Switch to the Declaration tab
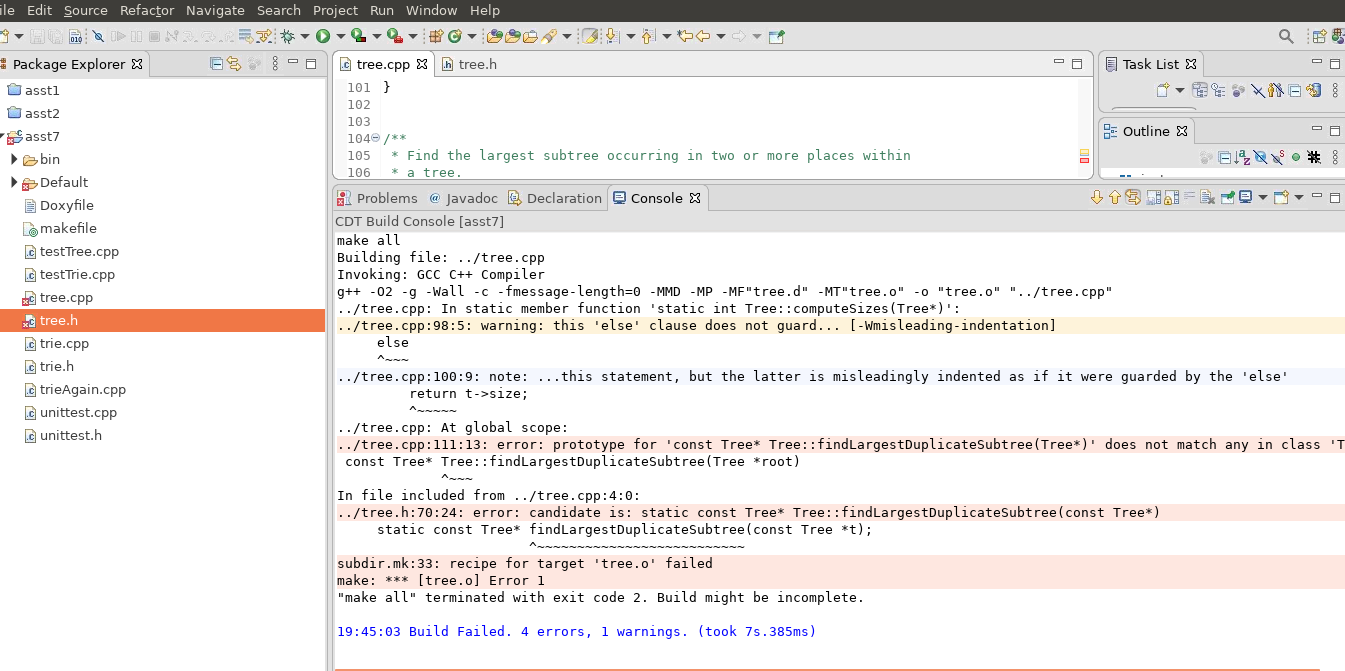The height and width of the screenshot is (671, 1345). 555,198
